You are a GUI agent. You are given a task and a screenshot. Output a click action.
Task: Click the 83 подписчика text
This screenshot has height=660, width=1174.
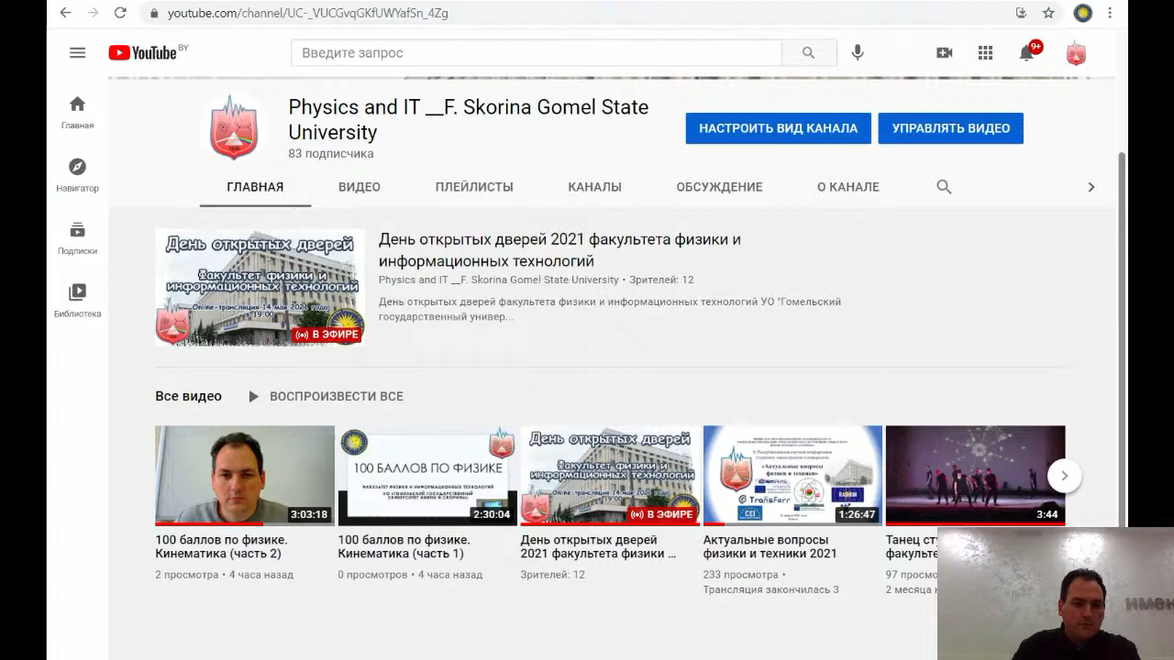click(331, 154)
